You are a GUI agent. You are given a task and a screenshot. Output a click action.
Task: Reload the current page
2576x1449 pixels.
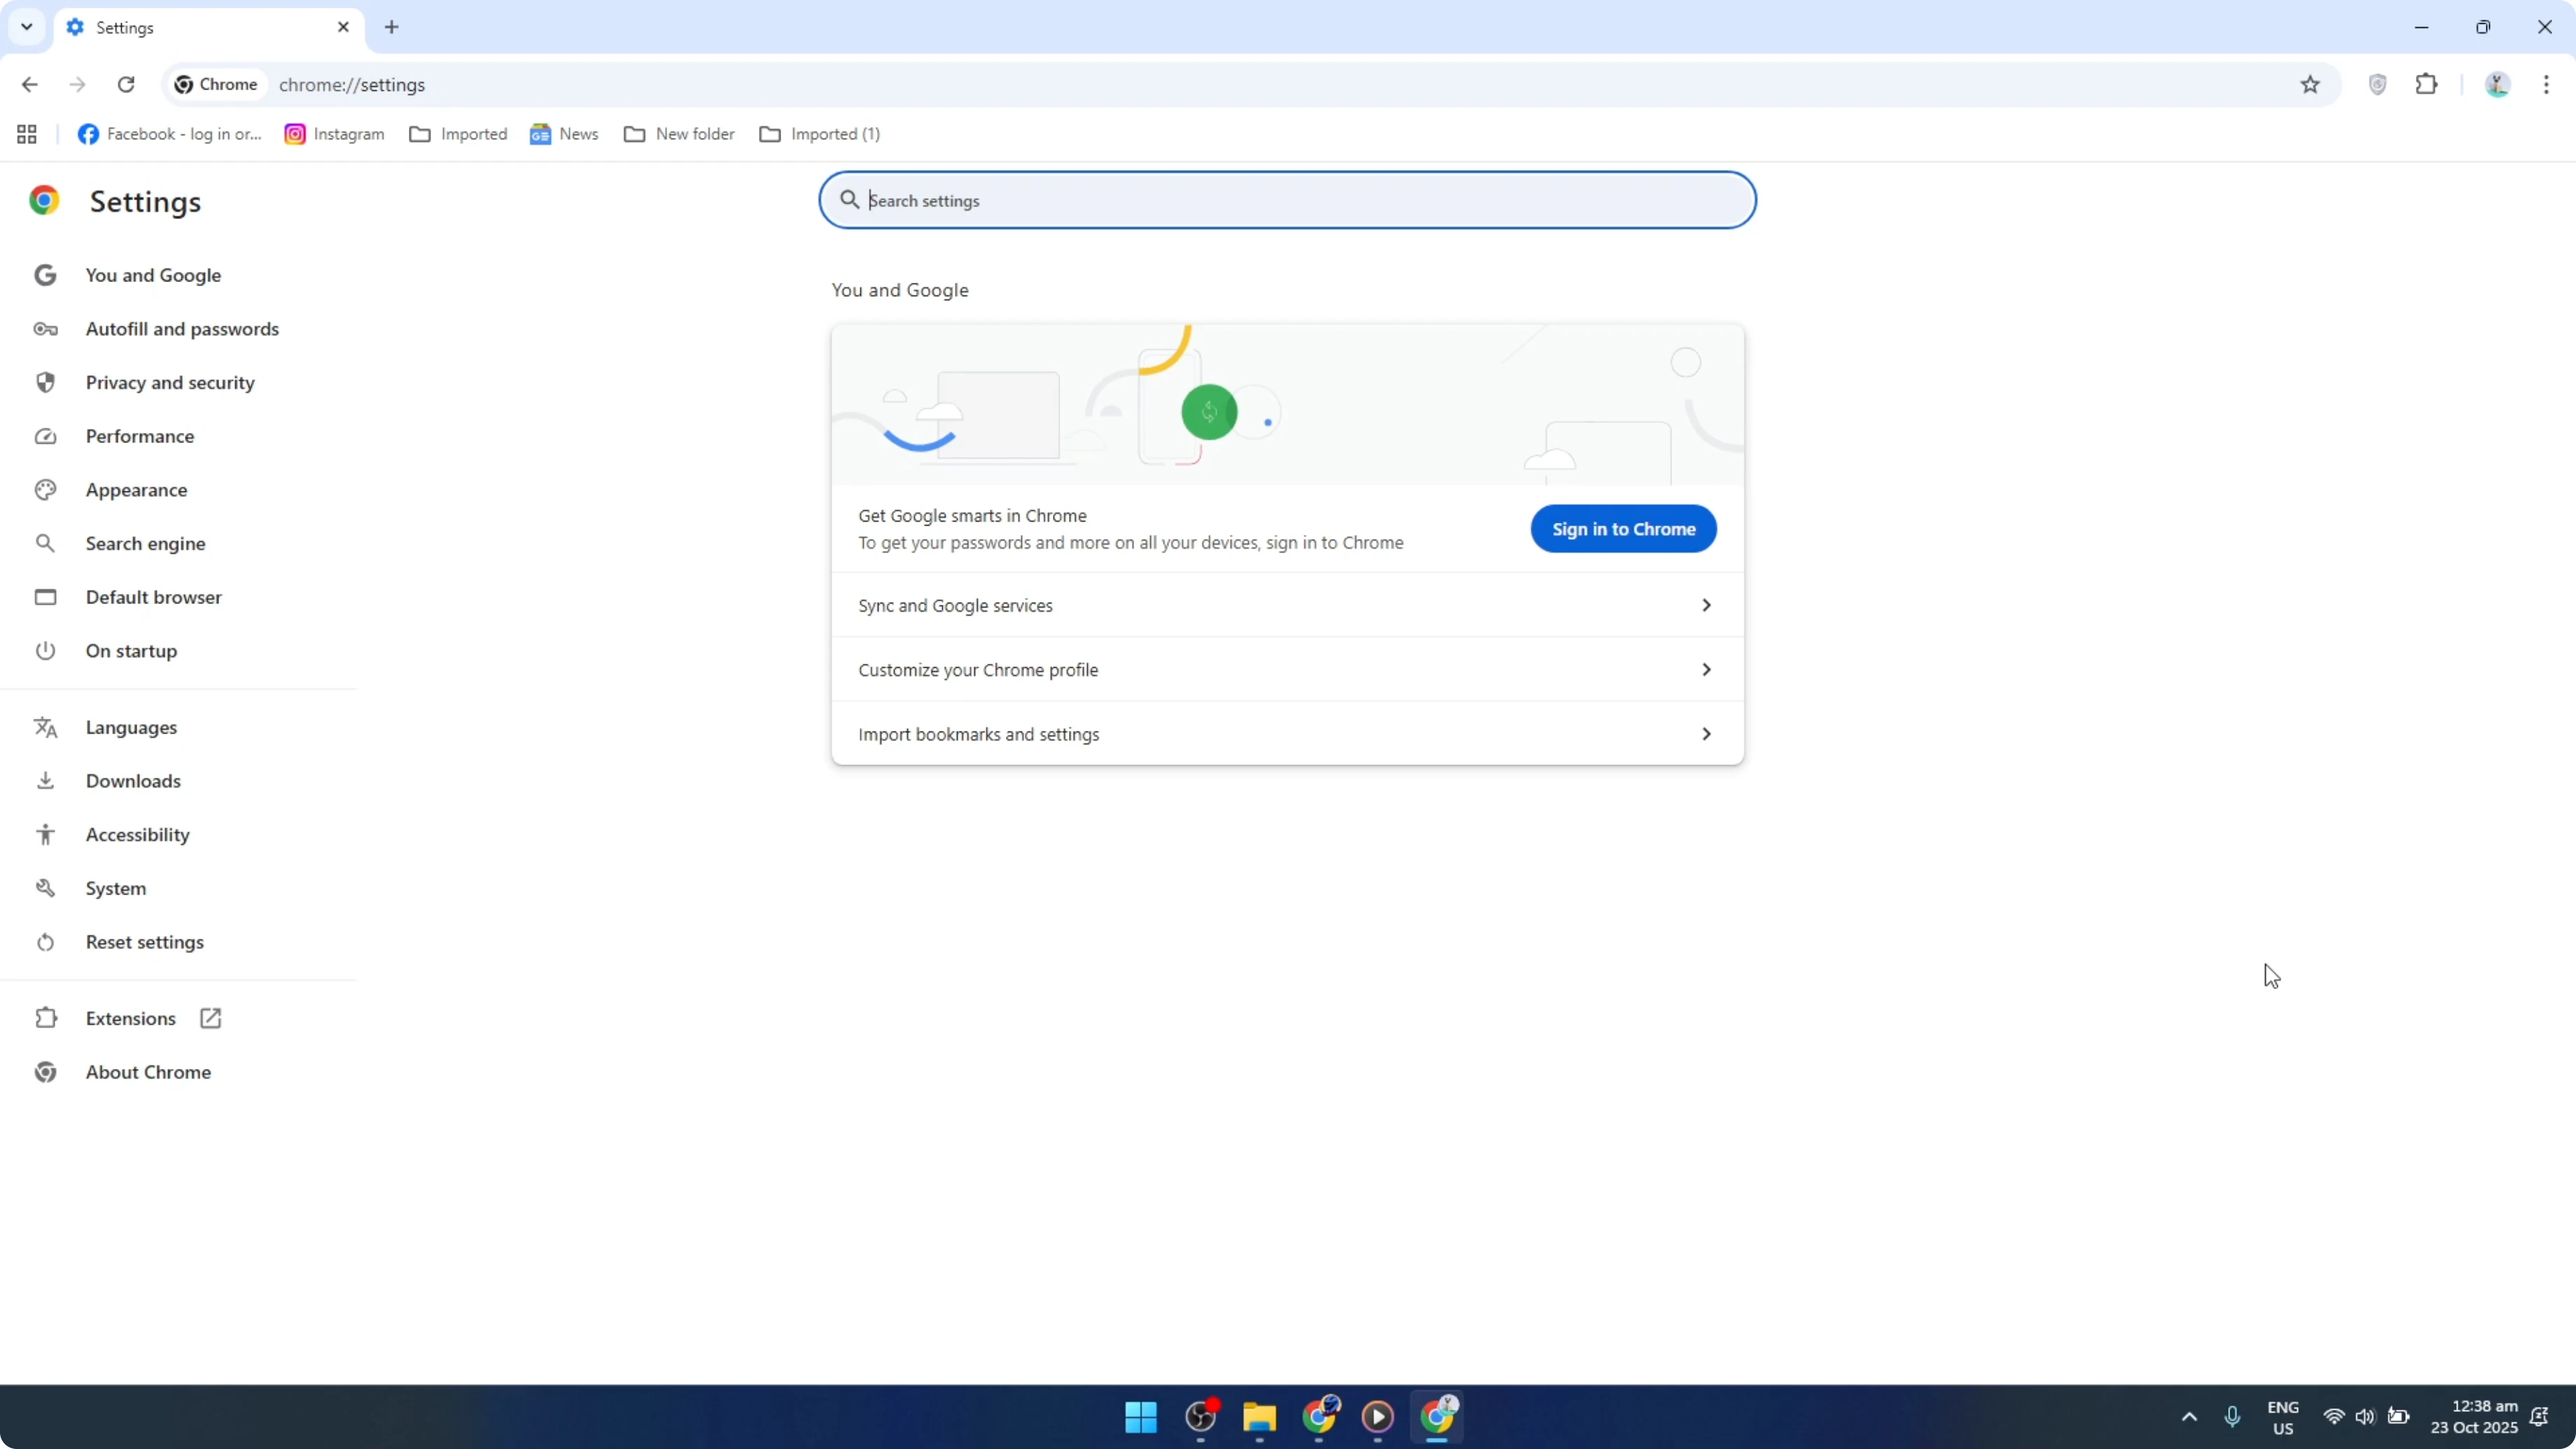[126, 84]
